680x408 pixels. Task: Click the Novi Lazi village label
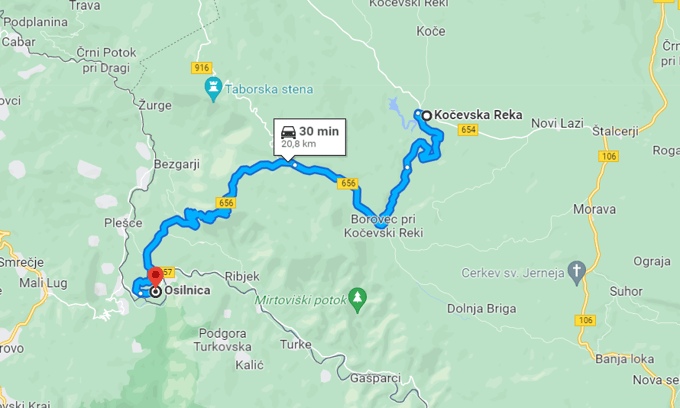(557, 124)
